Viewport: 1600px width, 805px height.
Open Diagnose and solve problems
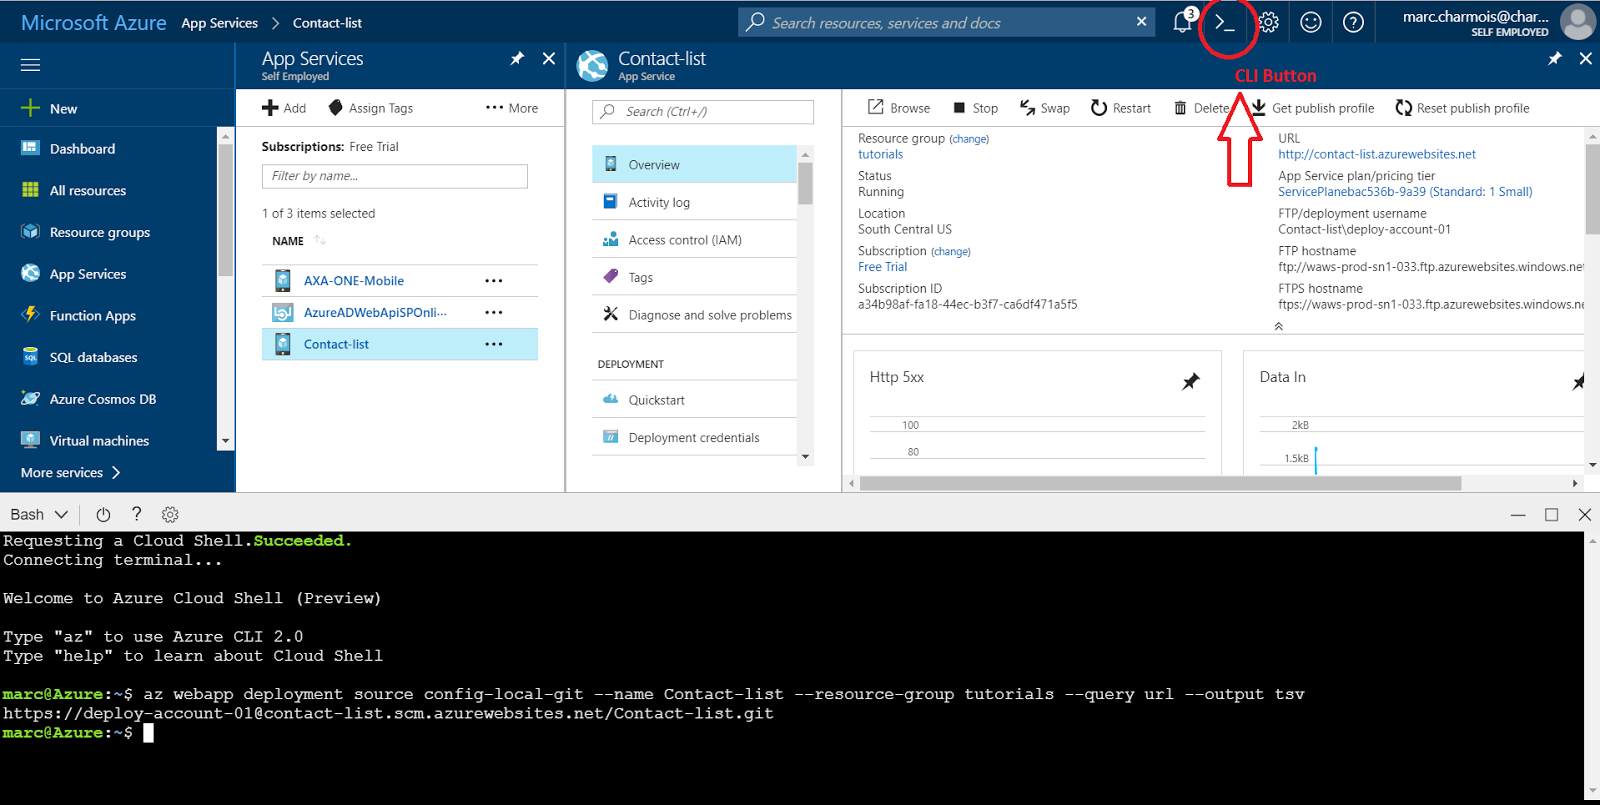694,315
